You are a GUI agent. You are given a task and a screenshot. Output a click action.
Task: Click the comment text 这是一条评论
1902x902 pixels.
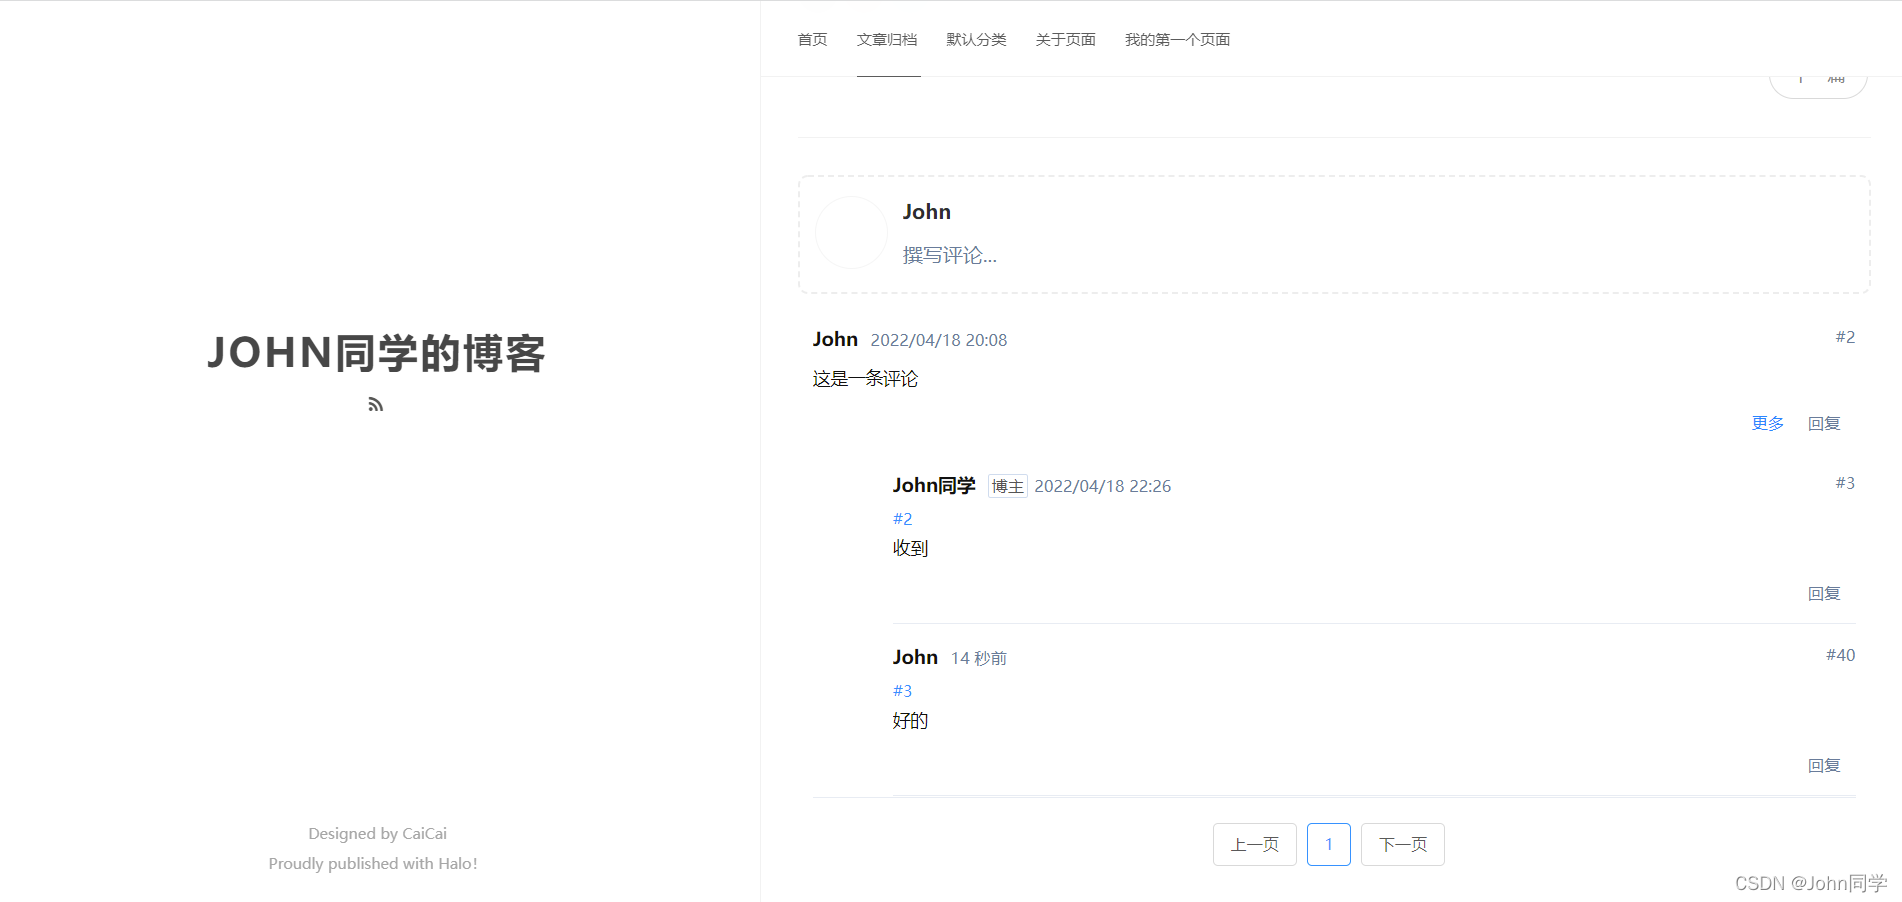865,378
